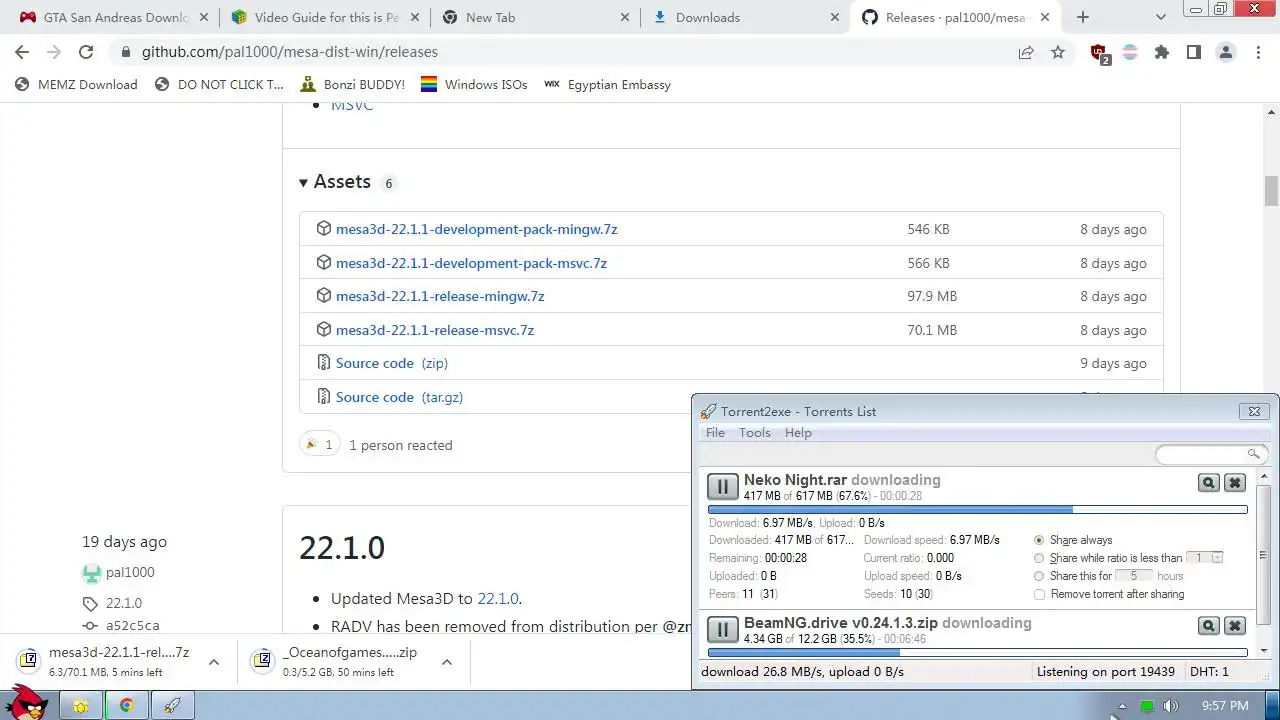Screen dimensions: 1280x720
Task: Pause the BeamNG.drive torrent download
Action: click(722, 630)
